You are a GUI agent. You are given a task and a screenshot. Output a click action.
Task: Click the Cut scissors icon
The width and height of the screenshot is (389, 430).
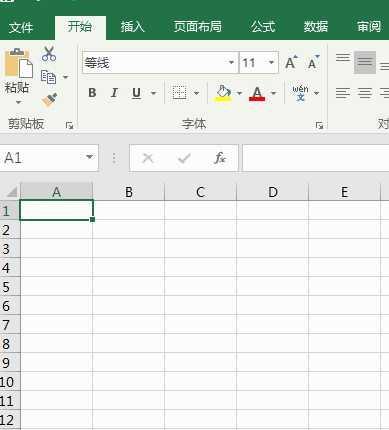click(49, 54)
